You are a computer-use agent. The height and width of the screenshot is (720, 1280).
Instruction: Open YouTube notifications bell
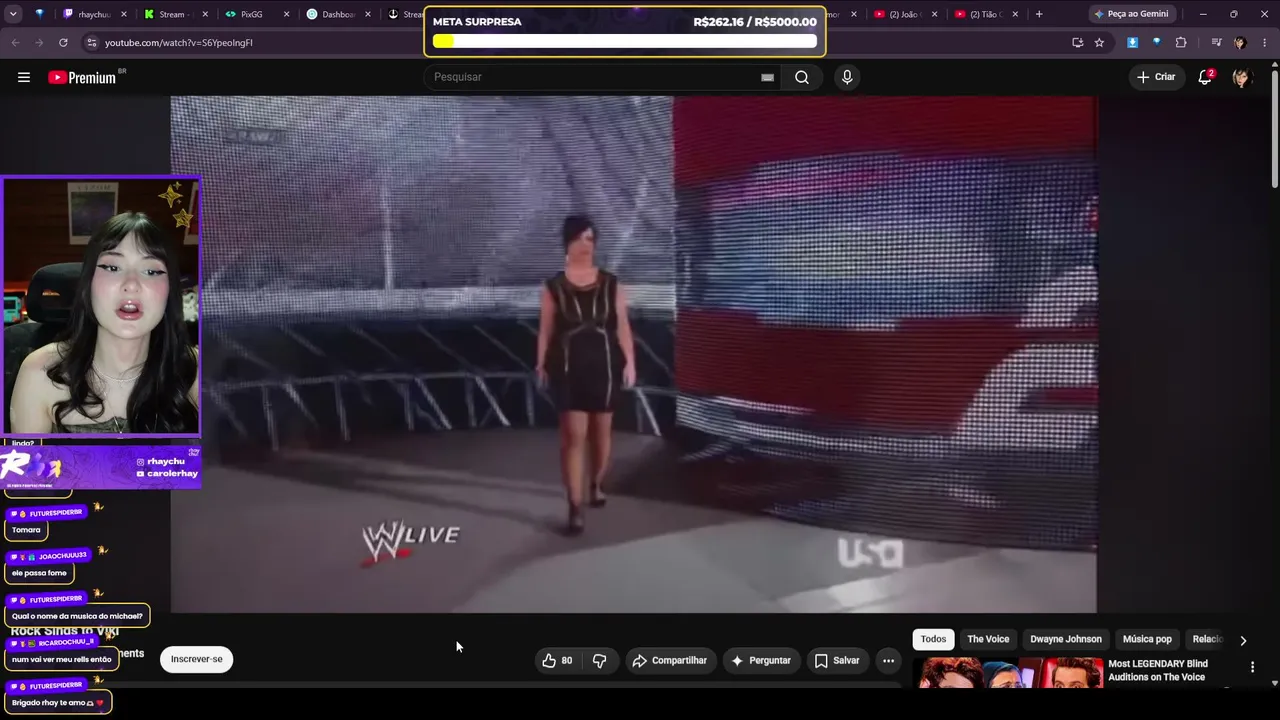point(1205,77)
